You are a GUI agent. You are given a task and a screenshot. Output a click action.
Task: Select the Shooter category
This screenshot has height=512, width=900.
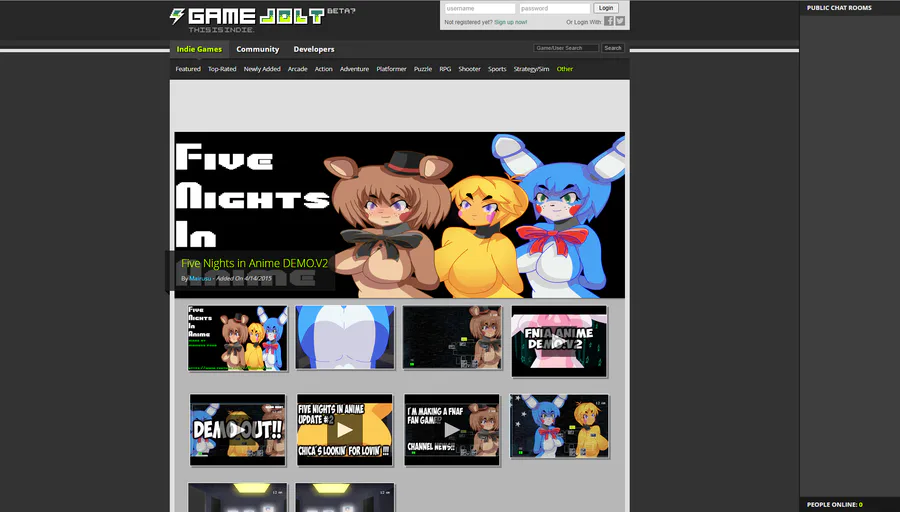tap(470, 69)
